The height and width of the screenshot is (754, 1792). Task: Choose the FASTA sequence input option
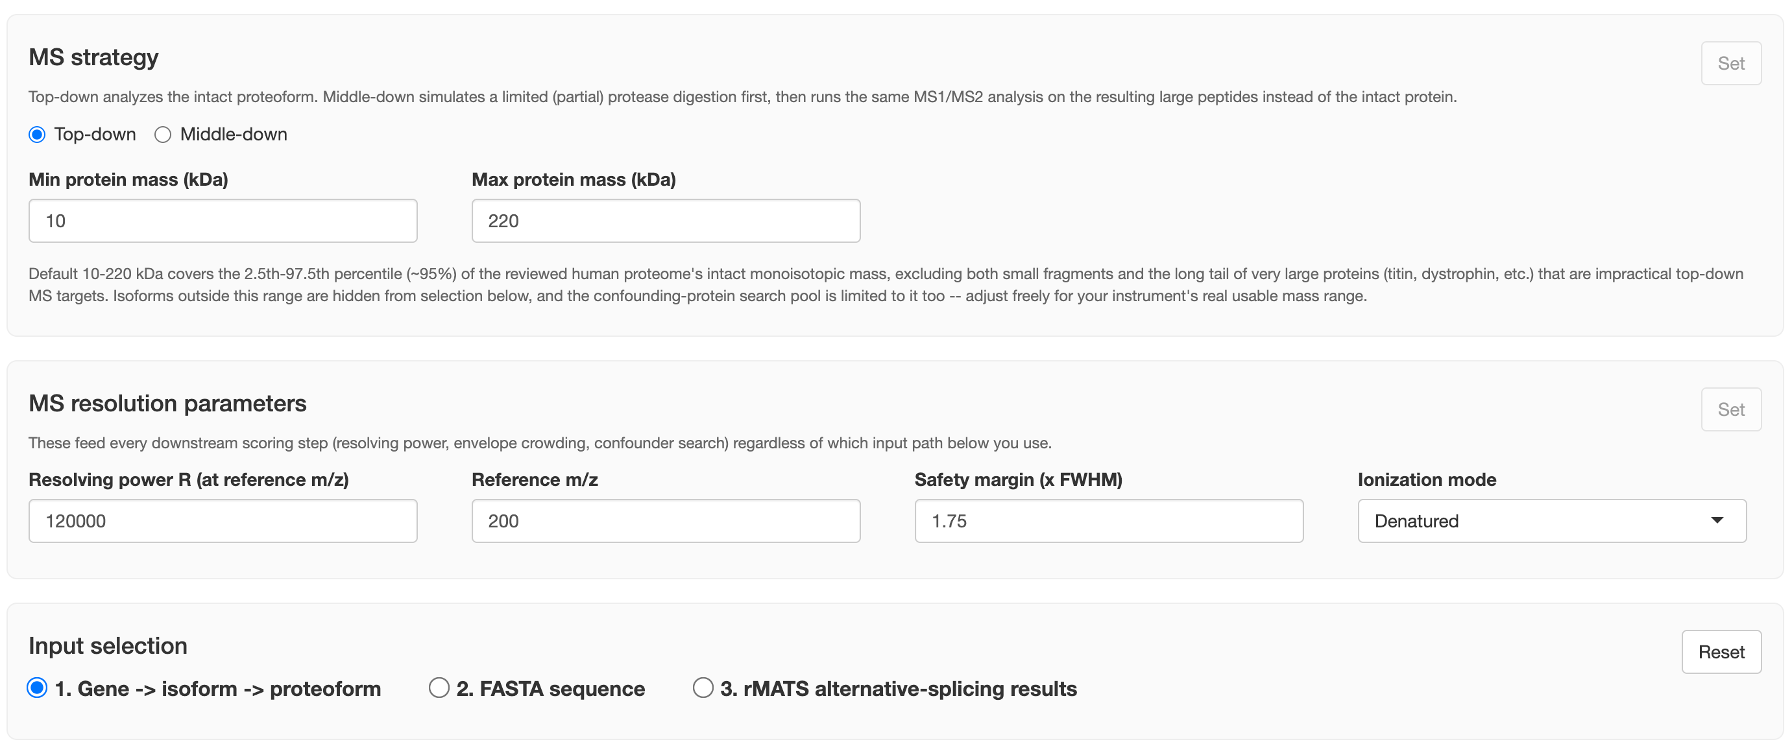coord(439,688)
